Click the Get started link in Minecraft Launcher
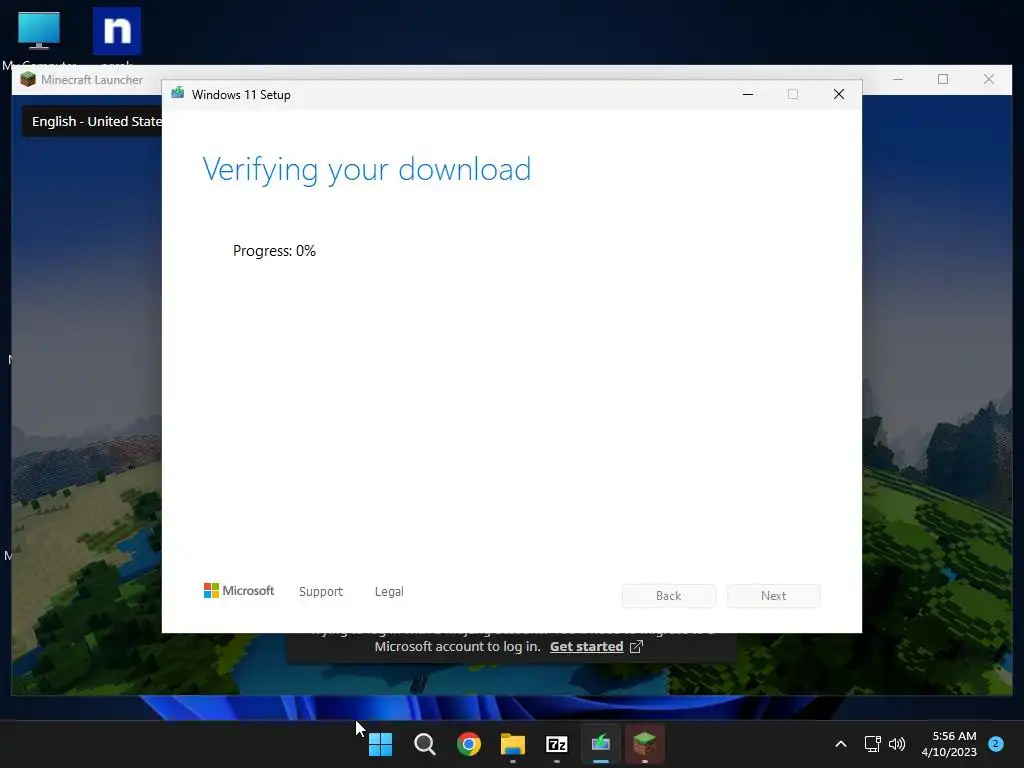The height and width of the screenshot is (768, 1024). [x=586, y=647]
